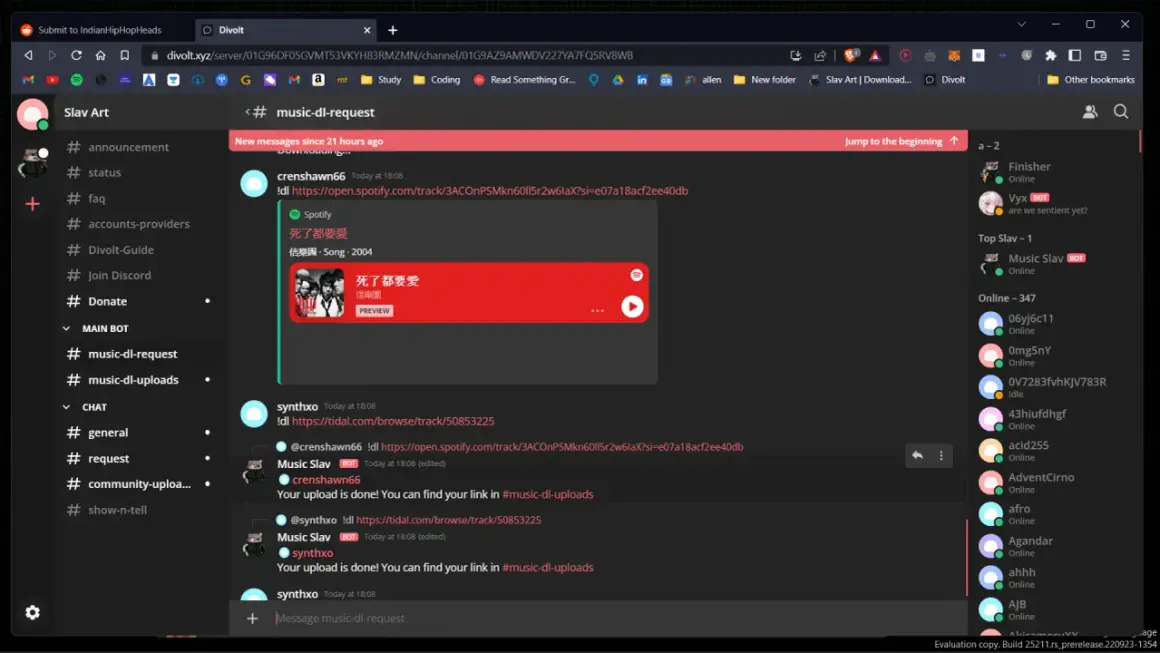Screen dimensions: 1160x653
Task: Toggle browser sidebar panel icon
Action: click(x=1075, y=55)
